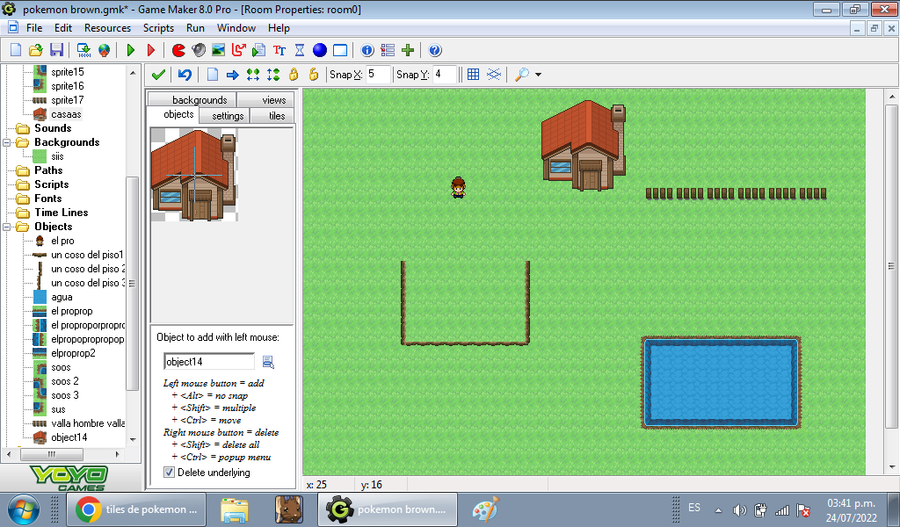
Task: Toggle Delete underlying checkbox
Action: [169, 472]
